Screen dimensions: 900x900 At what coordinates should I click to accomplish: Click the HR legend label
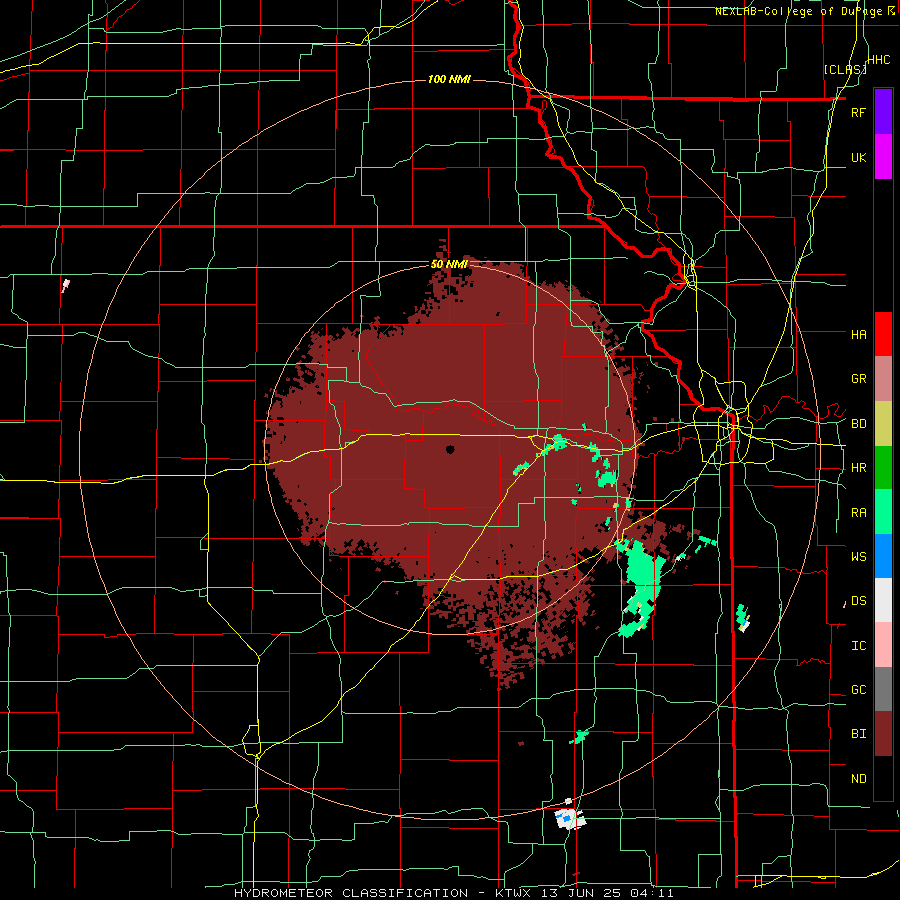(x=858, y=468)
